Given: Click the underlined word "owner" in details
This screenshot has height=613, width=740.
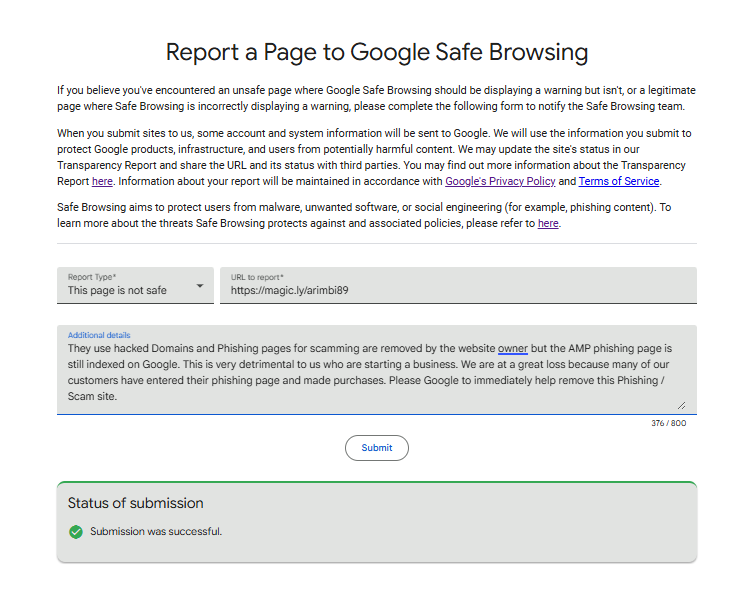Looking at the screenshot, I should coord(512,348).
